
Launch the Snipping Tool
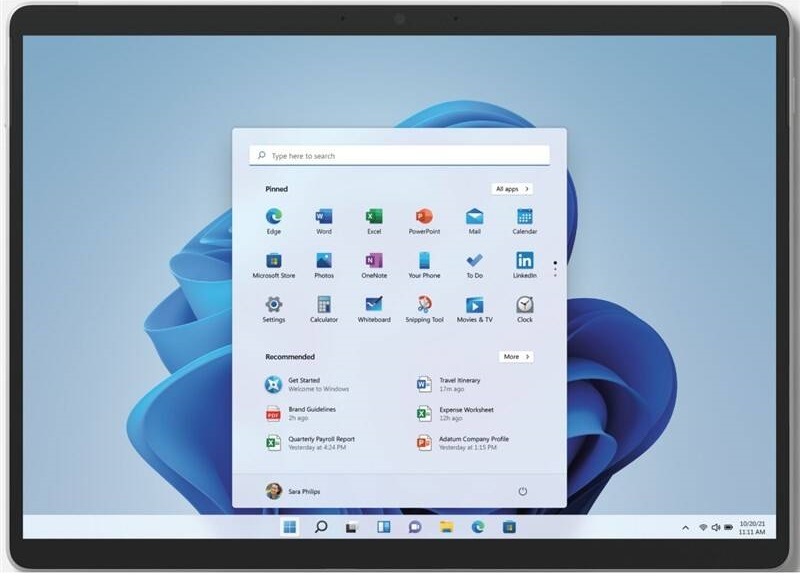(x=424, y=309)
